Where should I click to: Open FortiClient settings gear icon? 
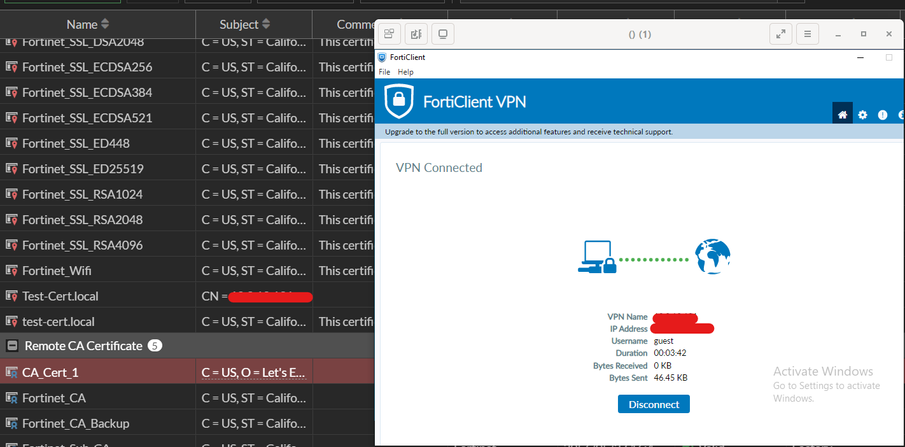coord(863,115)
